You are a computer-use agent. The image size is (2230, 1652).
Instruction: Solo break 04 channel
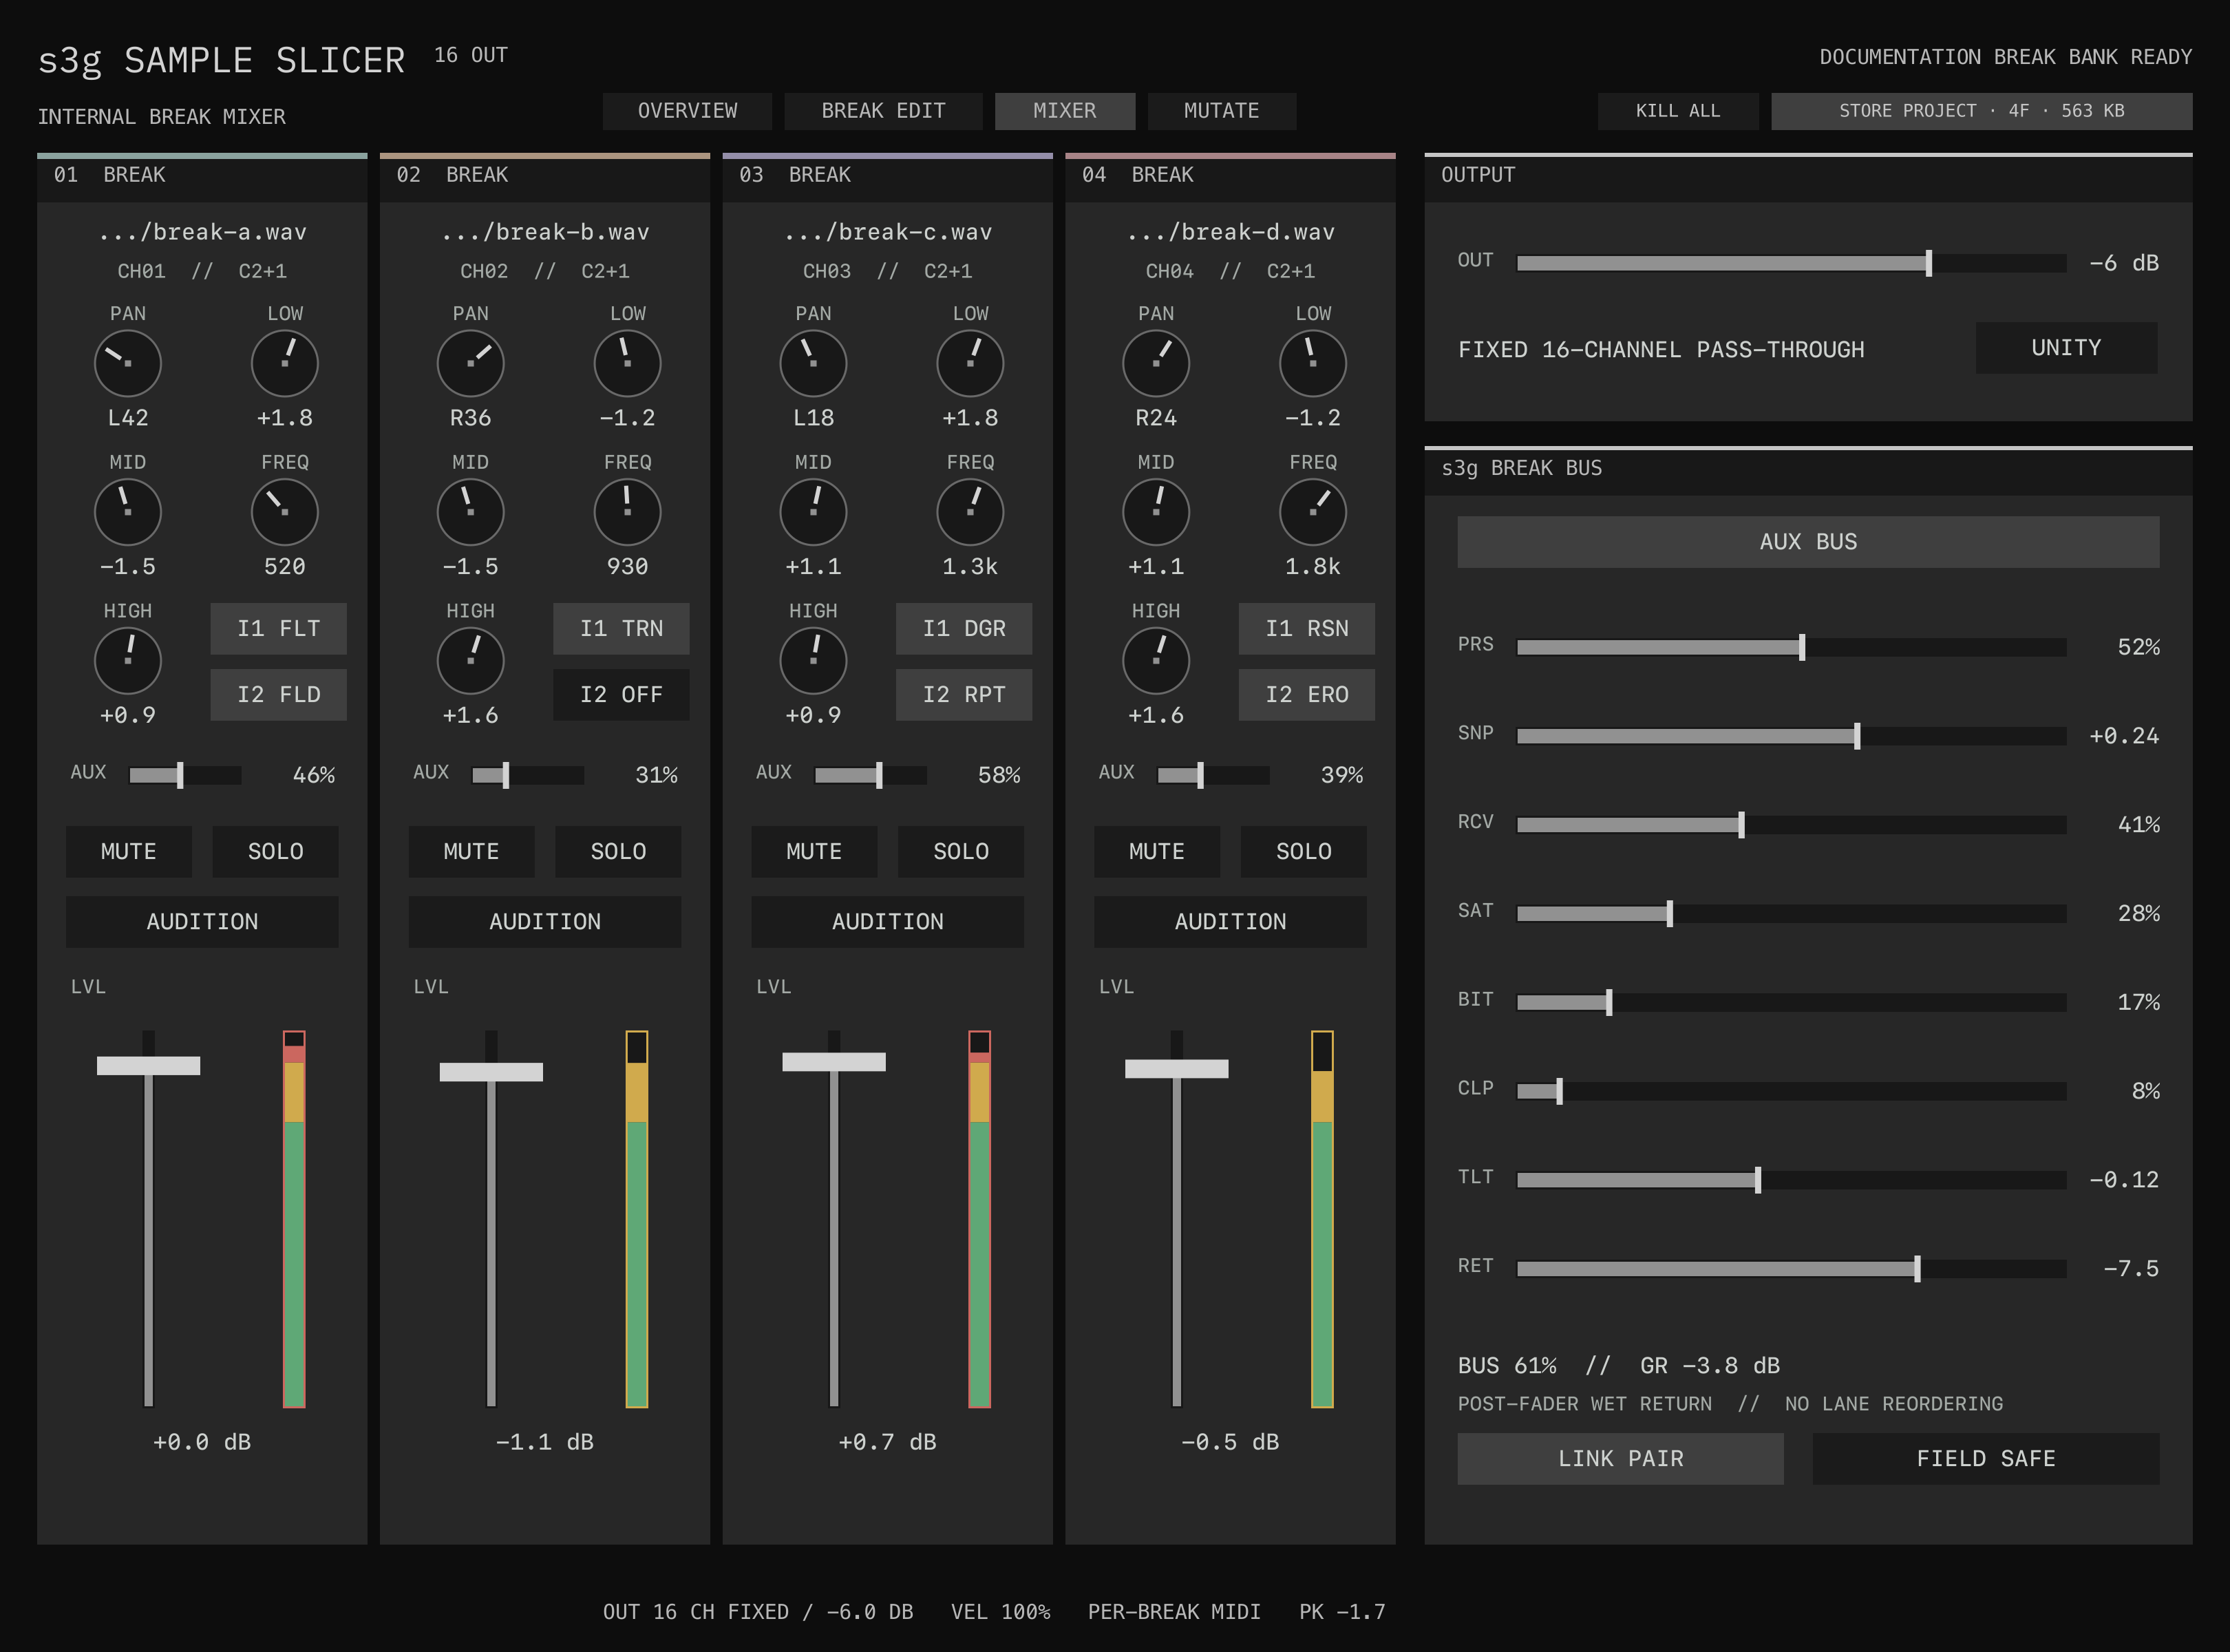pyautogui.click(x=1304, y=852)
